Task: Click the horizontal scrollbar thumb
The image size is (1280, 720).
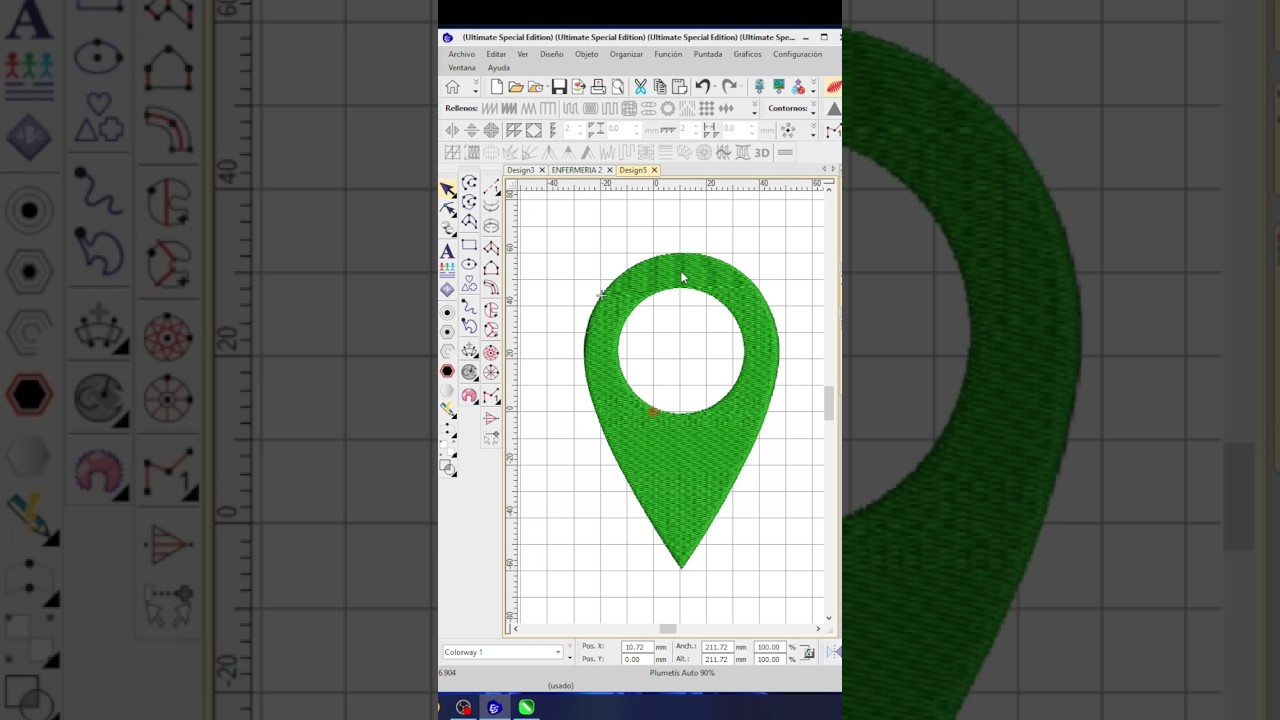Action: [667, 628]
